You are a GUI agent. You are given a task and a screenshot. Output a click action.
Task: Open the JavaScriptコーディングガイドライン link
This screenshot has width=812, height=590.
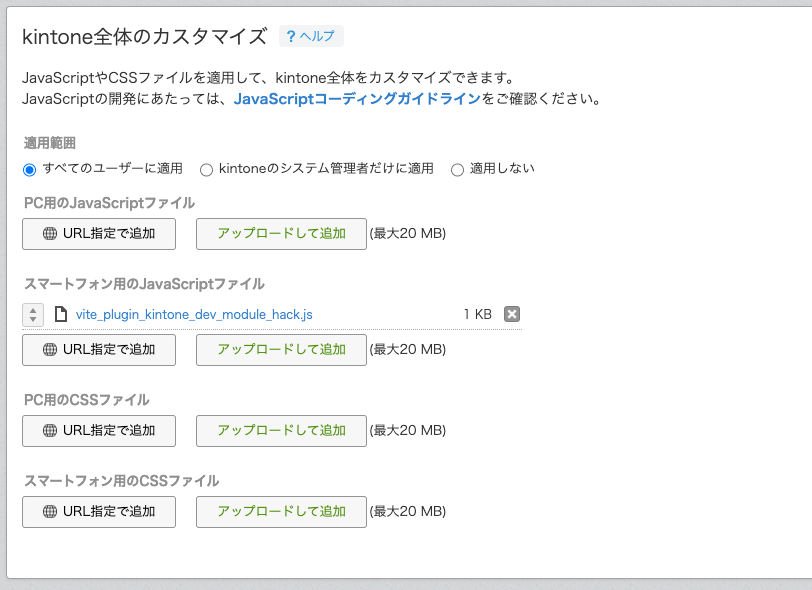[x=357, y=98]
